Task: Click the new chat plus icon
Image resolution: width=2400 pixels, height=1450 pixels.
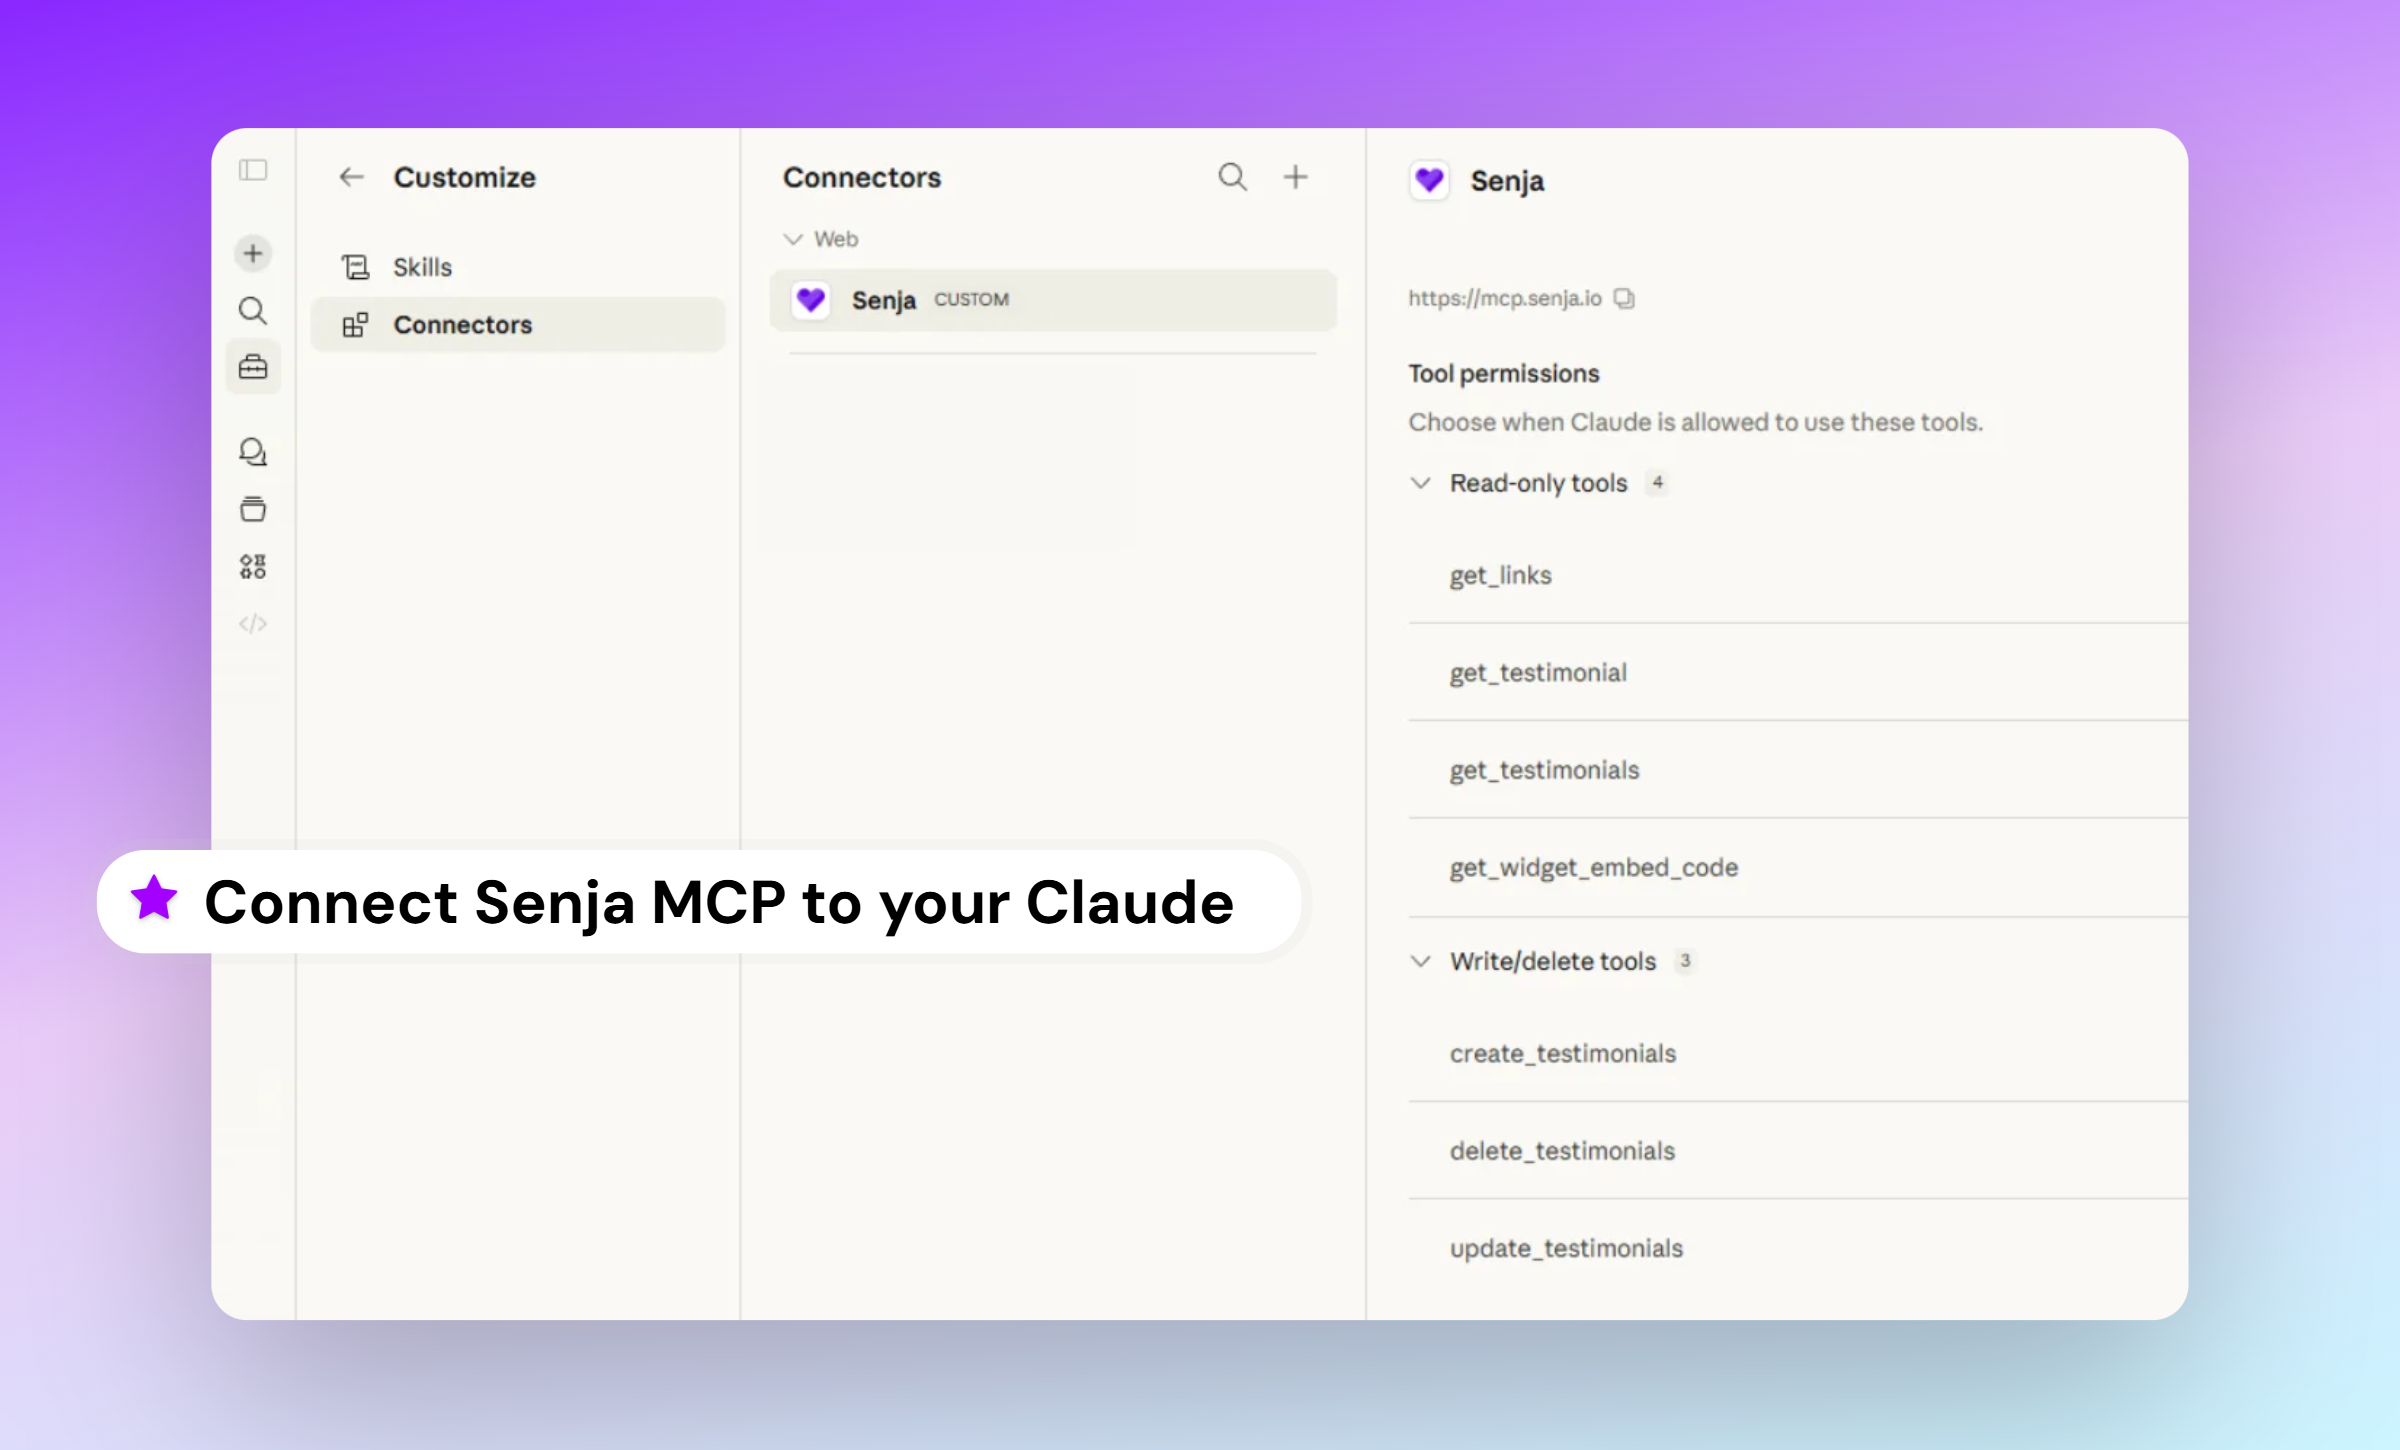Action: click(x=253, y=253)
